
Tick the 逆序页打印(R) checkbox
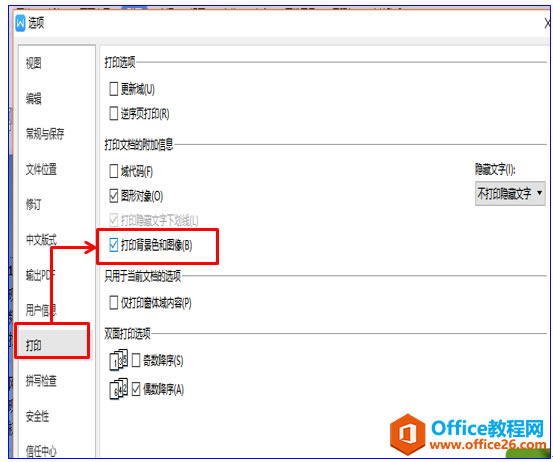(113, 114)
